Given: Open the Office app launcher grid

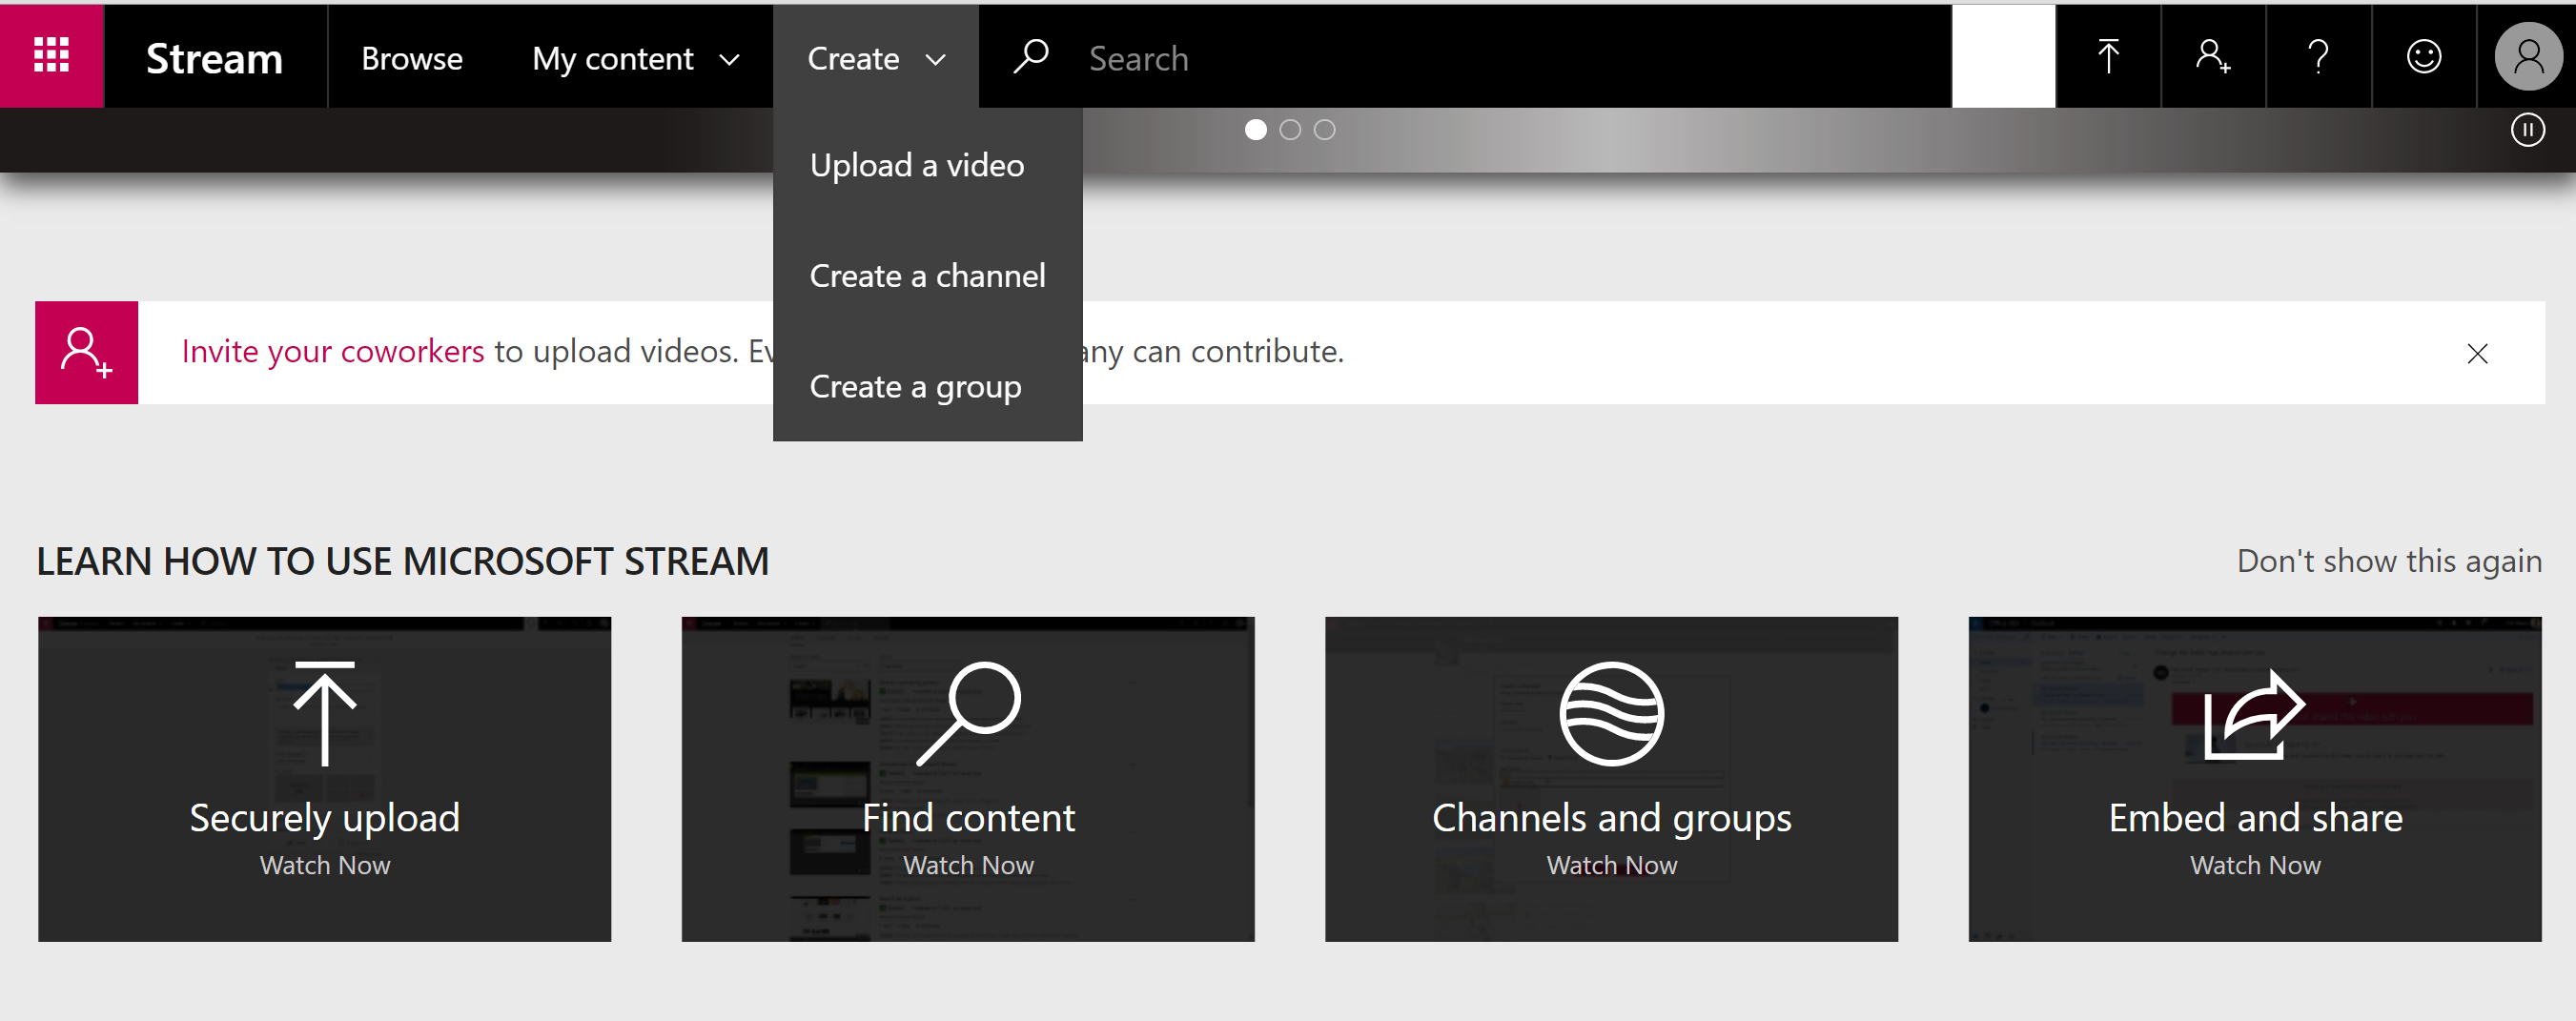Looking at the screenshot, I should (x=52, y=56).
